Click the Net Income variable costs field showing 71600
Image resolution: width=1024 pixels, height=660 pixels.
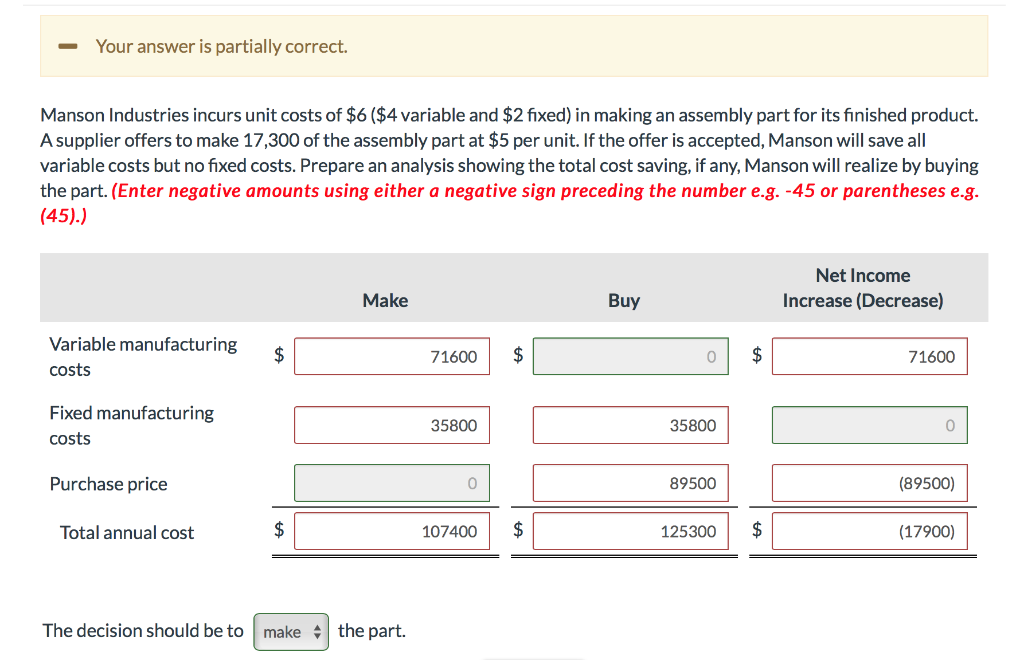(869, 355)
